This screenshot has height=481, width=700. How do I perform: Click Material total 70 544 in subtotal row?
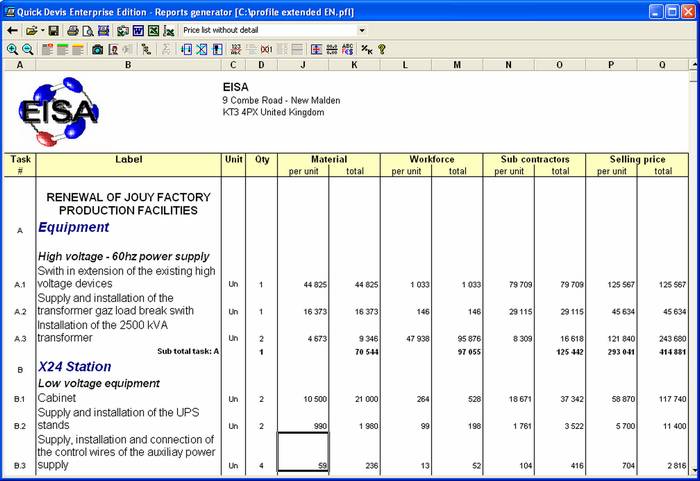coord(367,352)
